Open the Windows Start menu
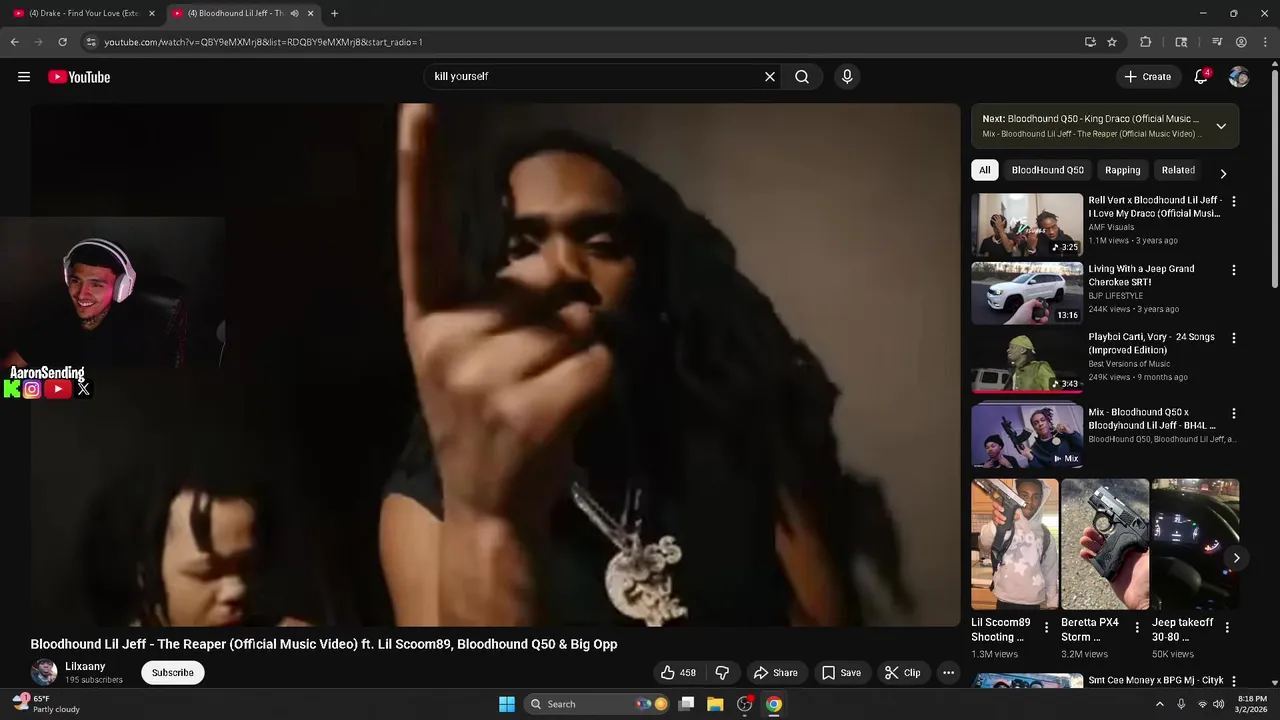 [507, 704]
